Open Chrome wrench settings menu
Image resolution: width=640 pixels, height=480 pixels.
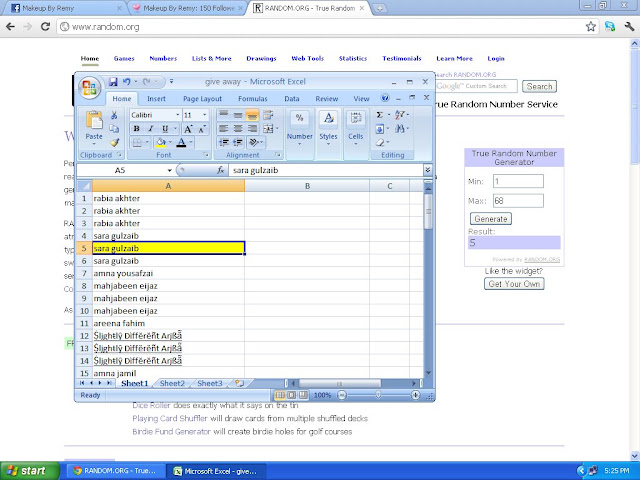click(629, 27)
